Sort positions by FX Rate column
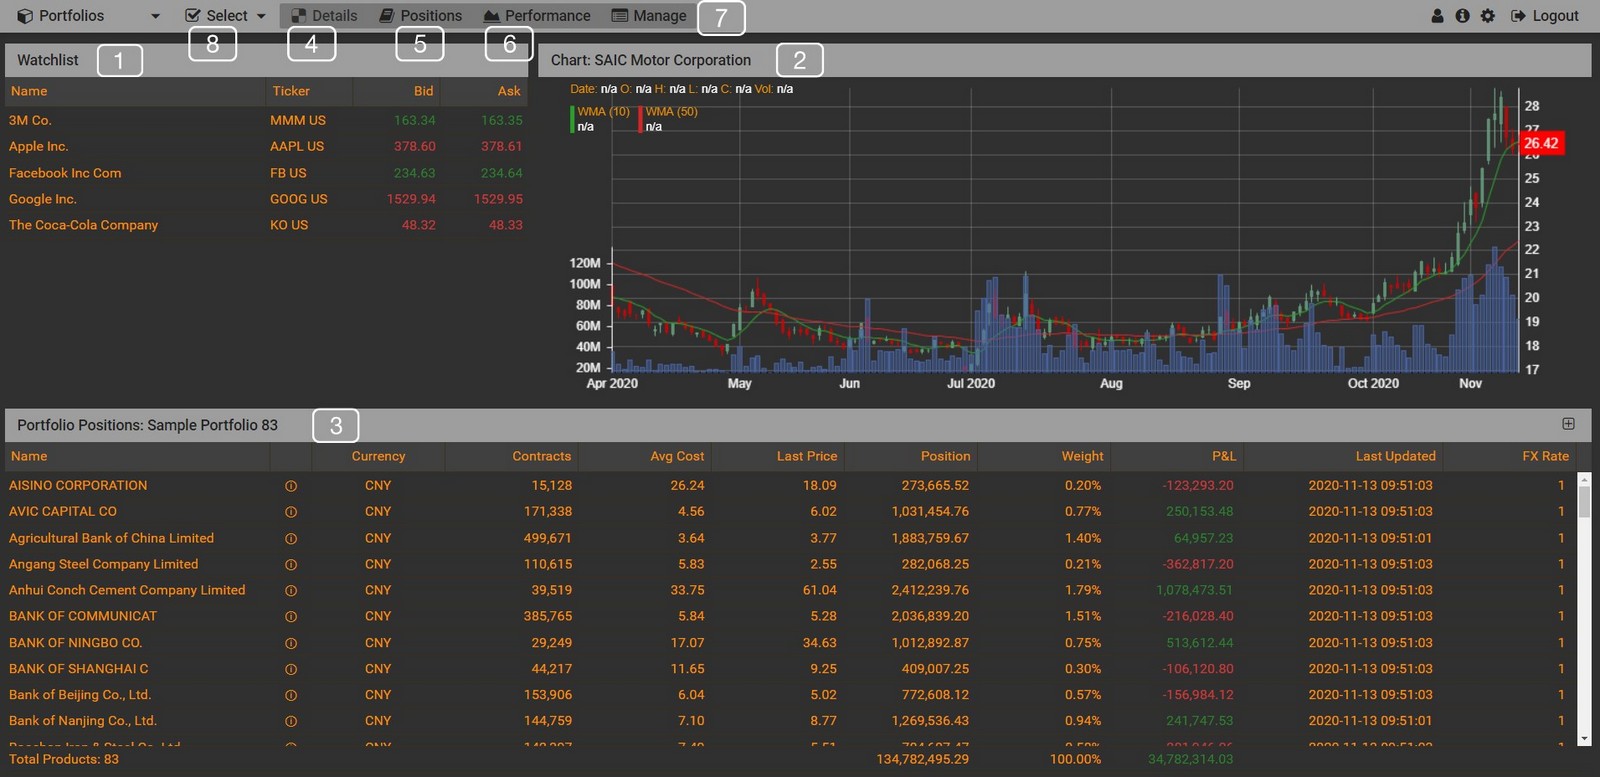The height and width of the screenshot is (777, 1600). (x=1546, y=456)
